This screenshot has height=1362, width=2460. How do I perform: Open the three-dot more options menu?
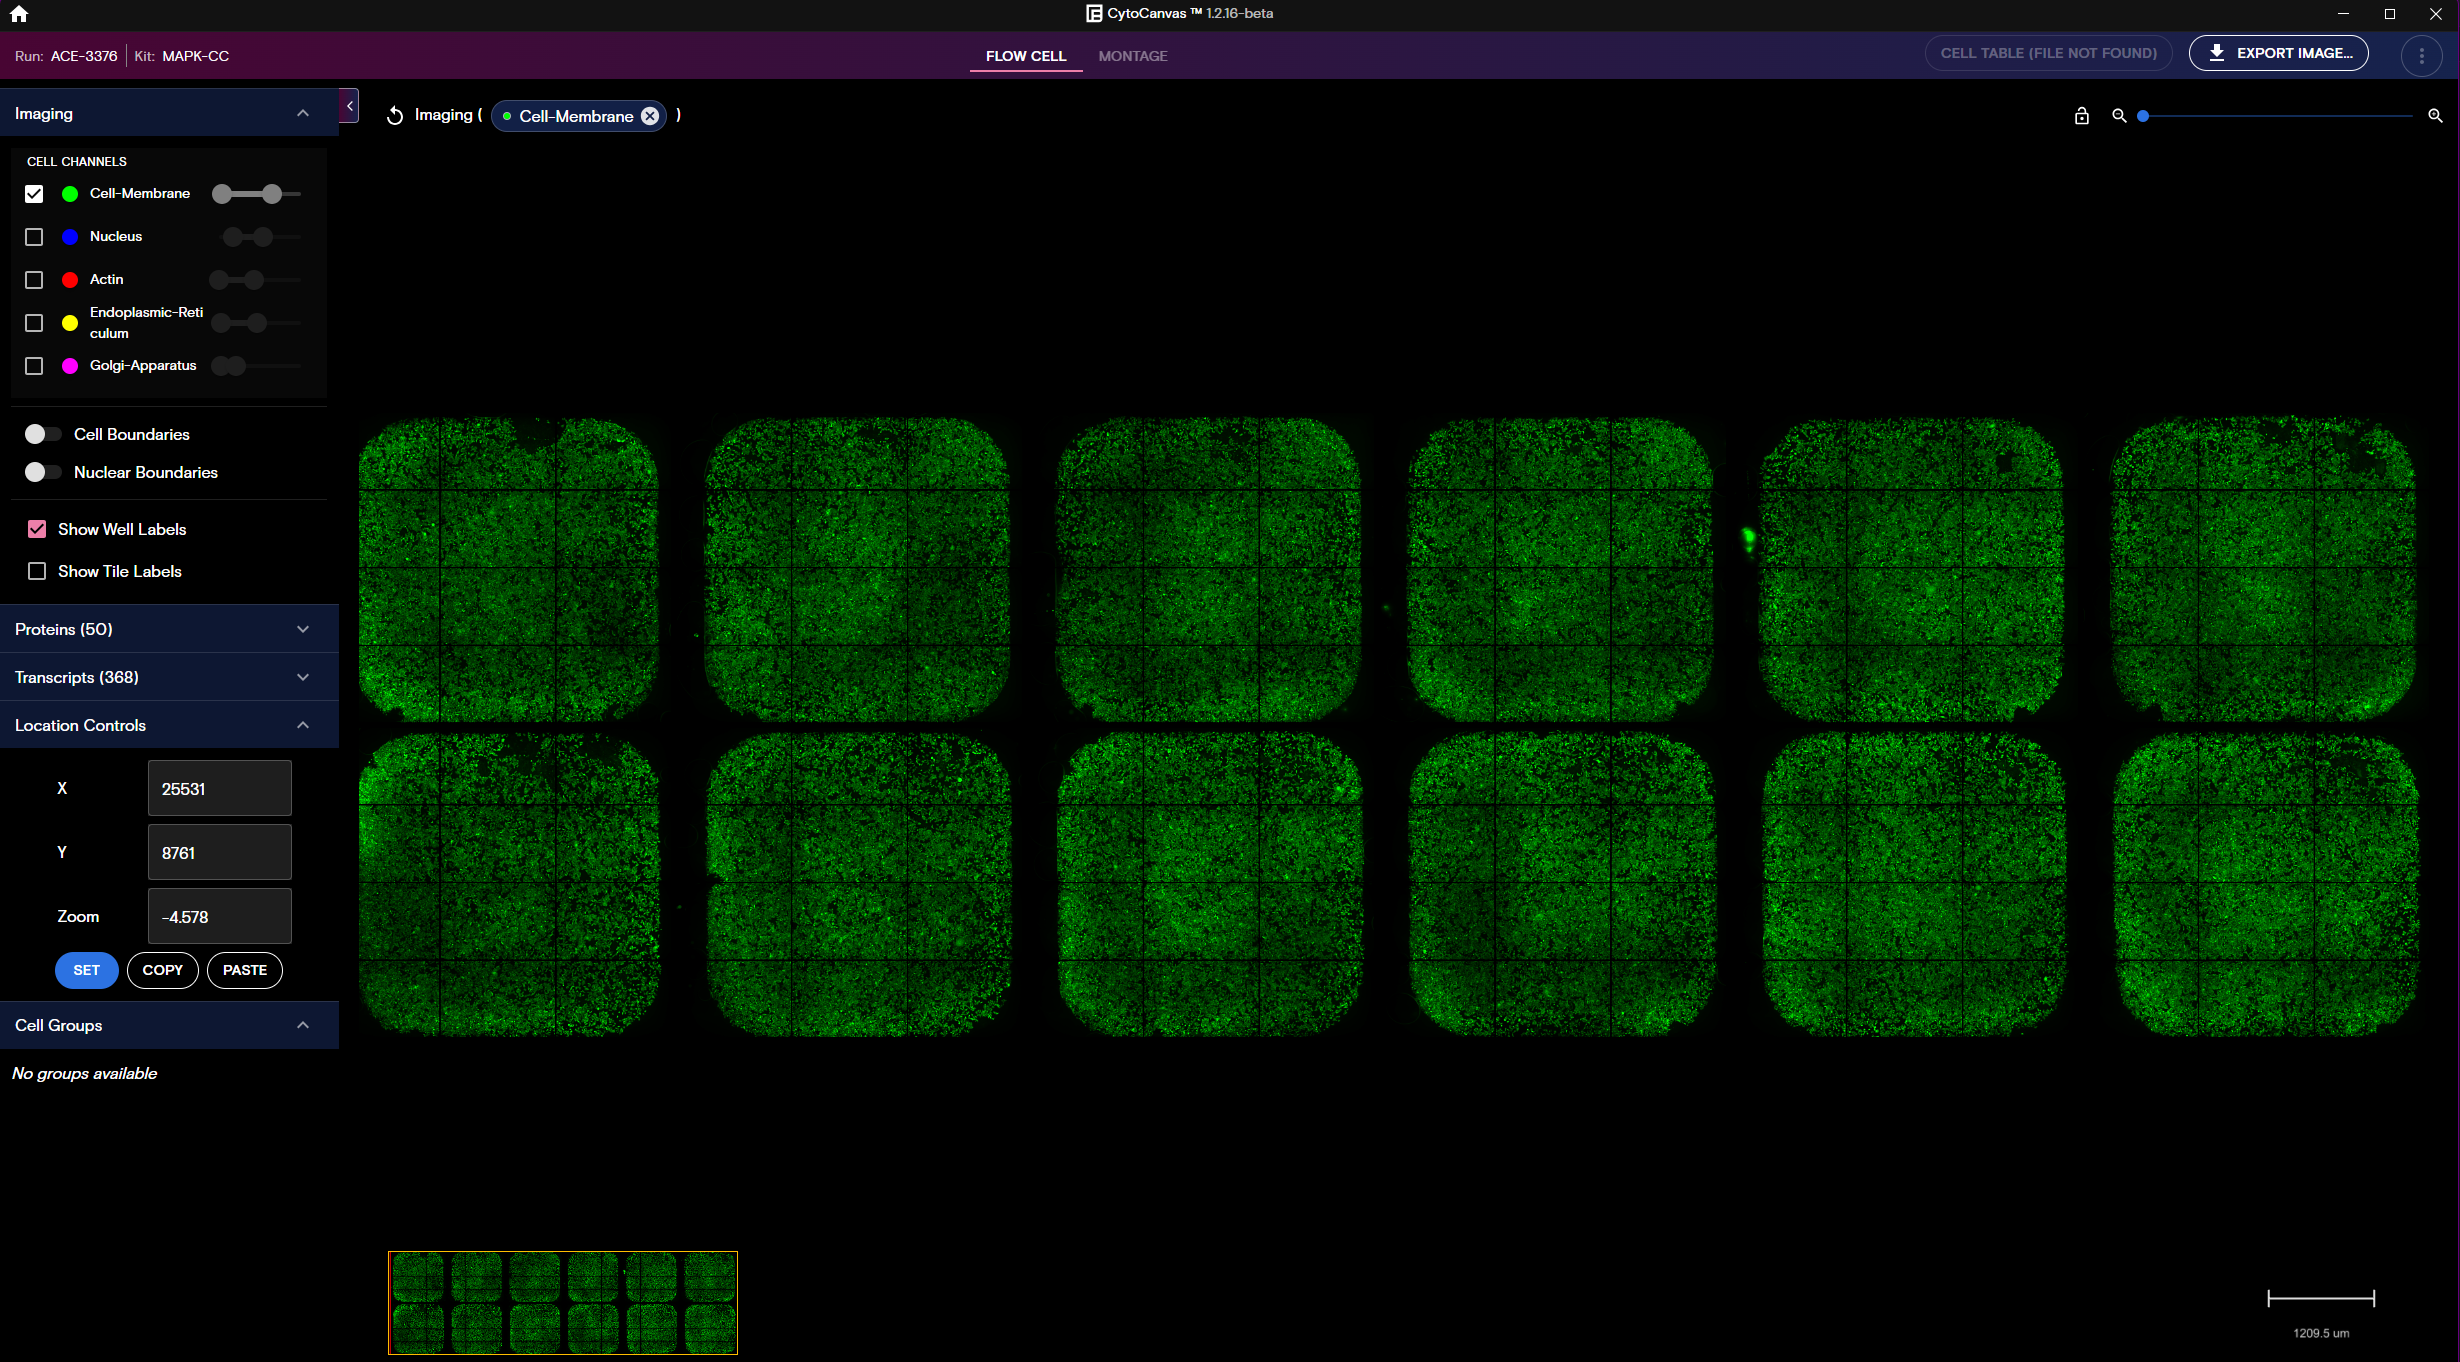(2421, 56)
